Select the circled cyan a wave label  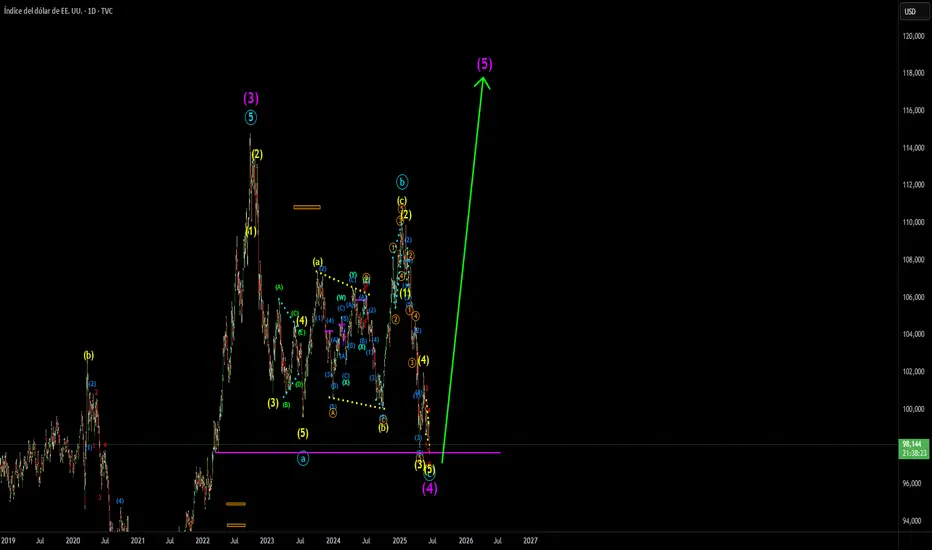tap(303, 458)
